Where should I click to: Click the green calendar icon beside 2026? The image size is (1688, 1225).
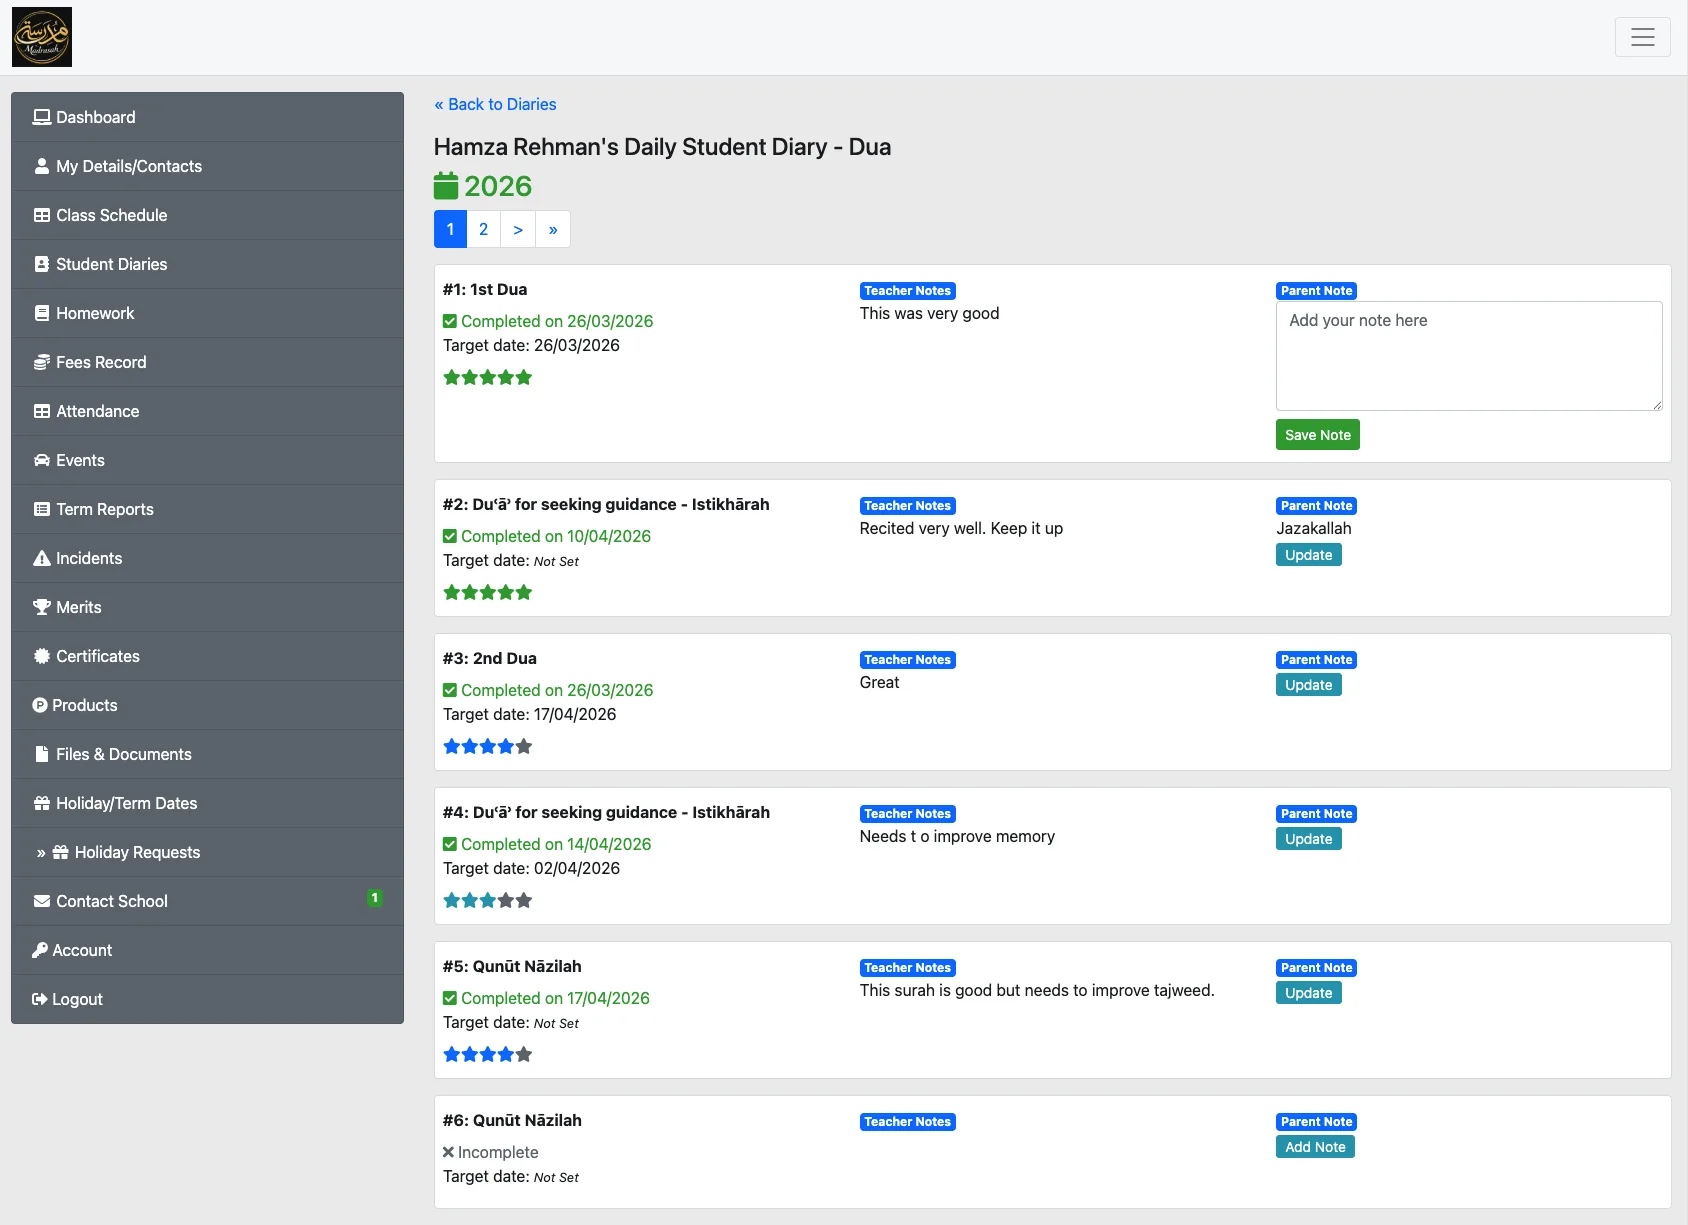pyautogui.click(x=446, y=186)
